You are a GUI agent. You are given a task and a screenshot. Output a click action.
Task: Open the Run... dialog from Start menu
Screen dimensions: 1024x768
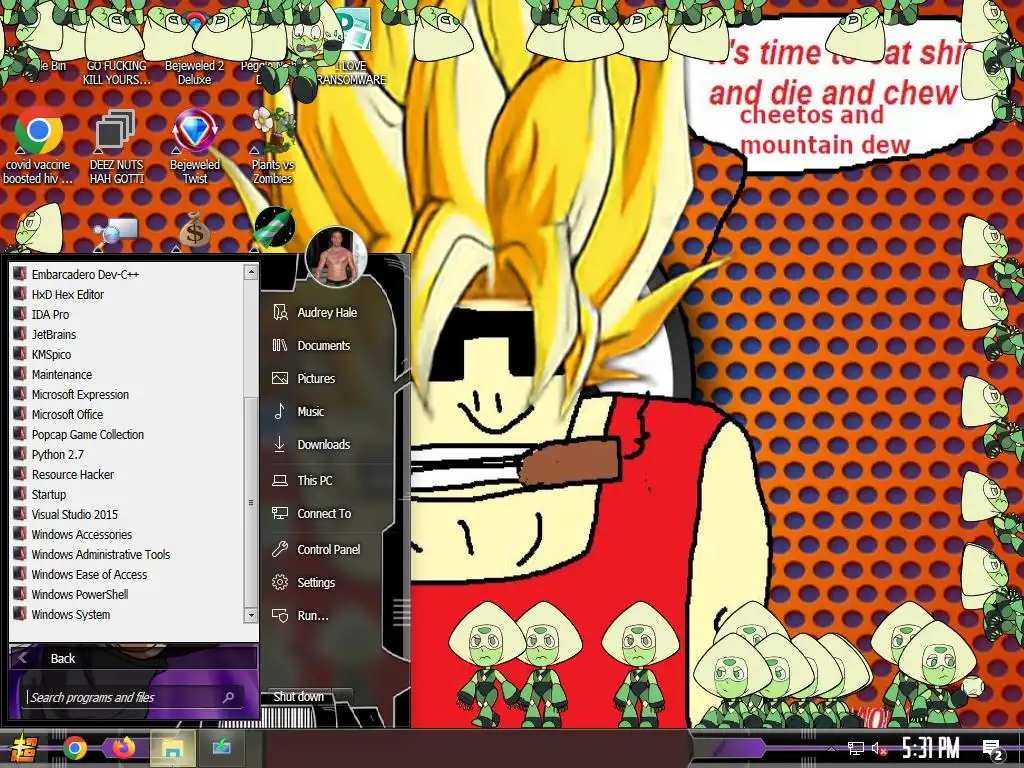[x=312, y=616]
